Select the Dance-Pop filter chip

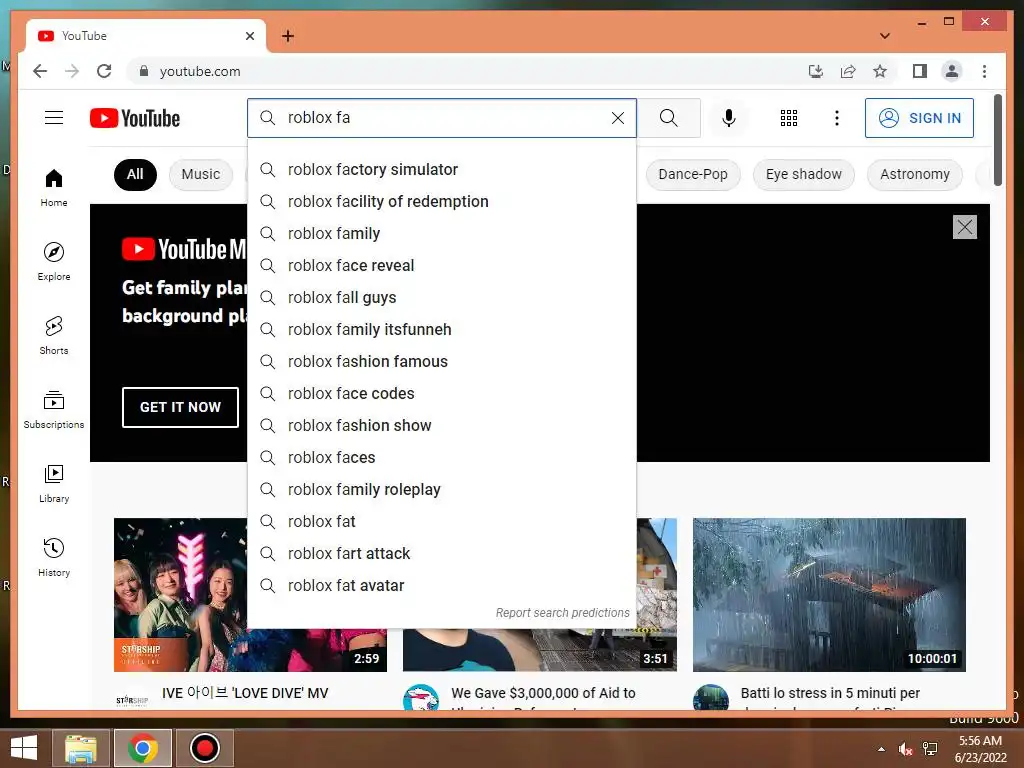[692, 174]
